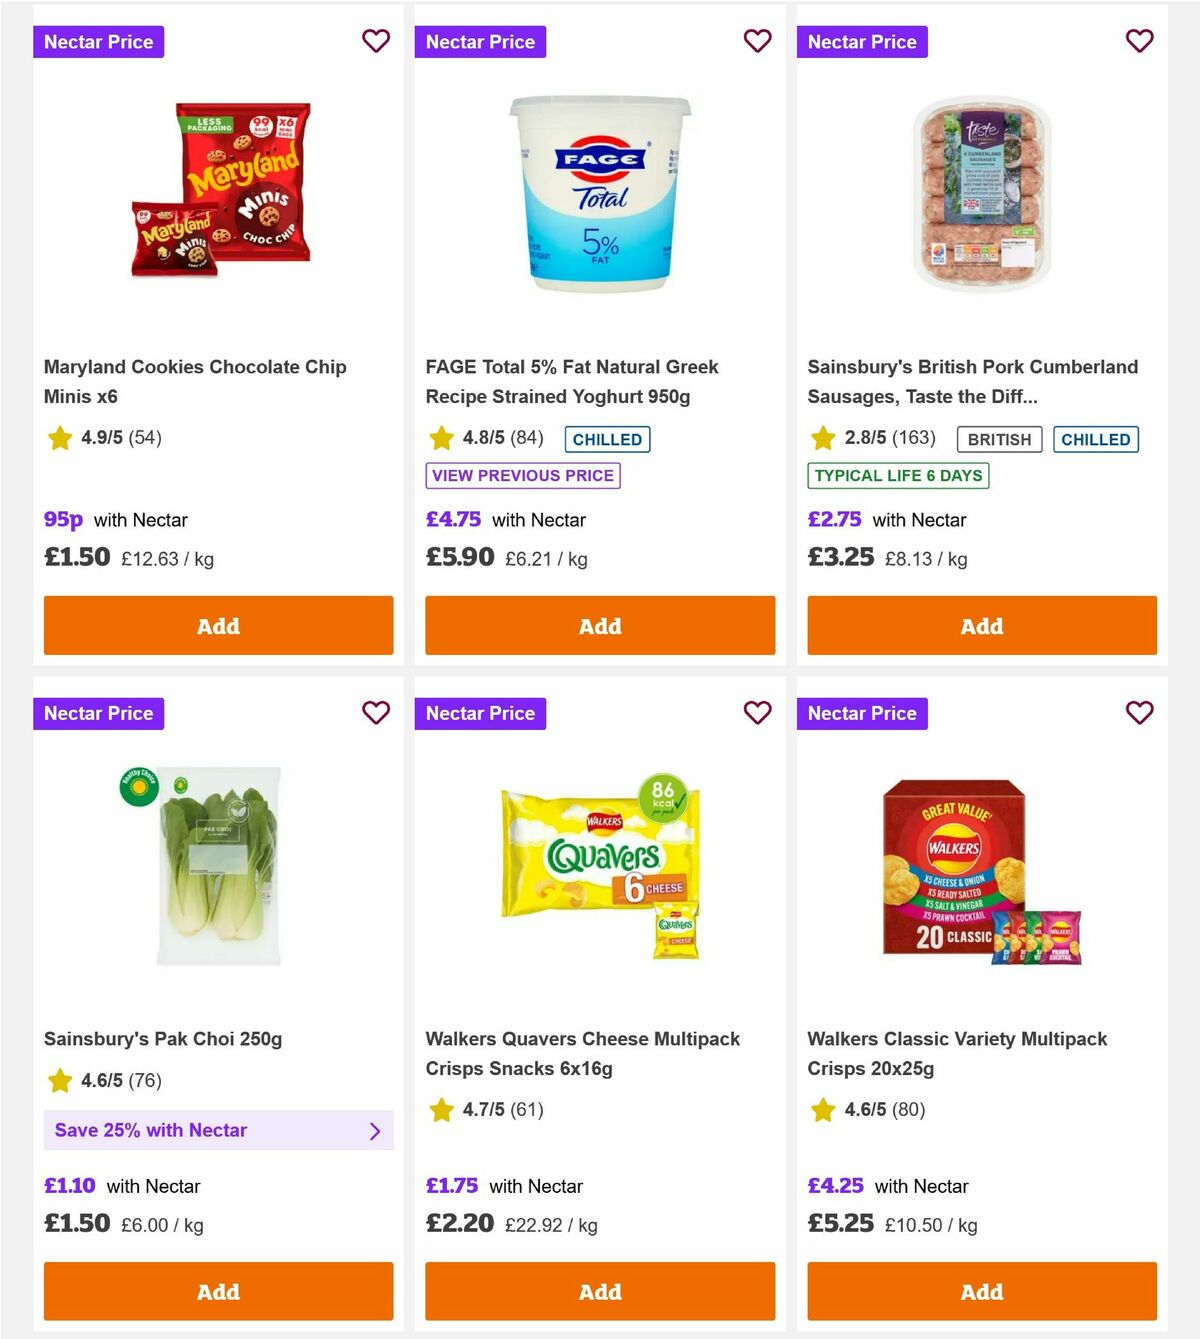1200x1339 pixels.
Task: Click the CHILLED badge on FAGE yoghurt
Action: tap(606, 439)
